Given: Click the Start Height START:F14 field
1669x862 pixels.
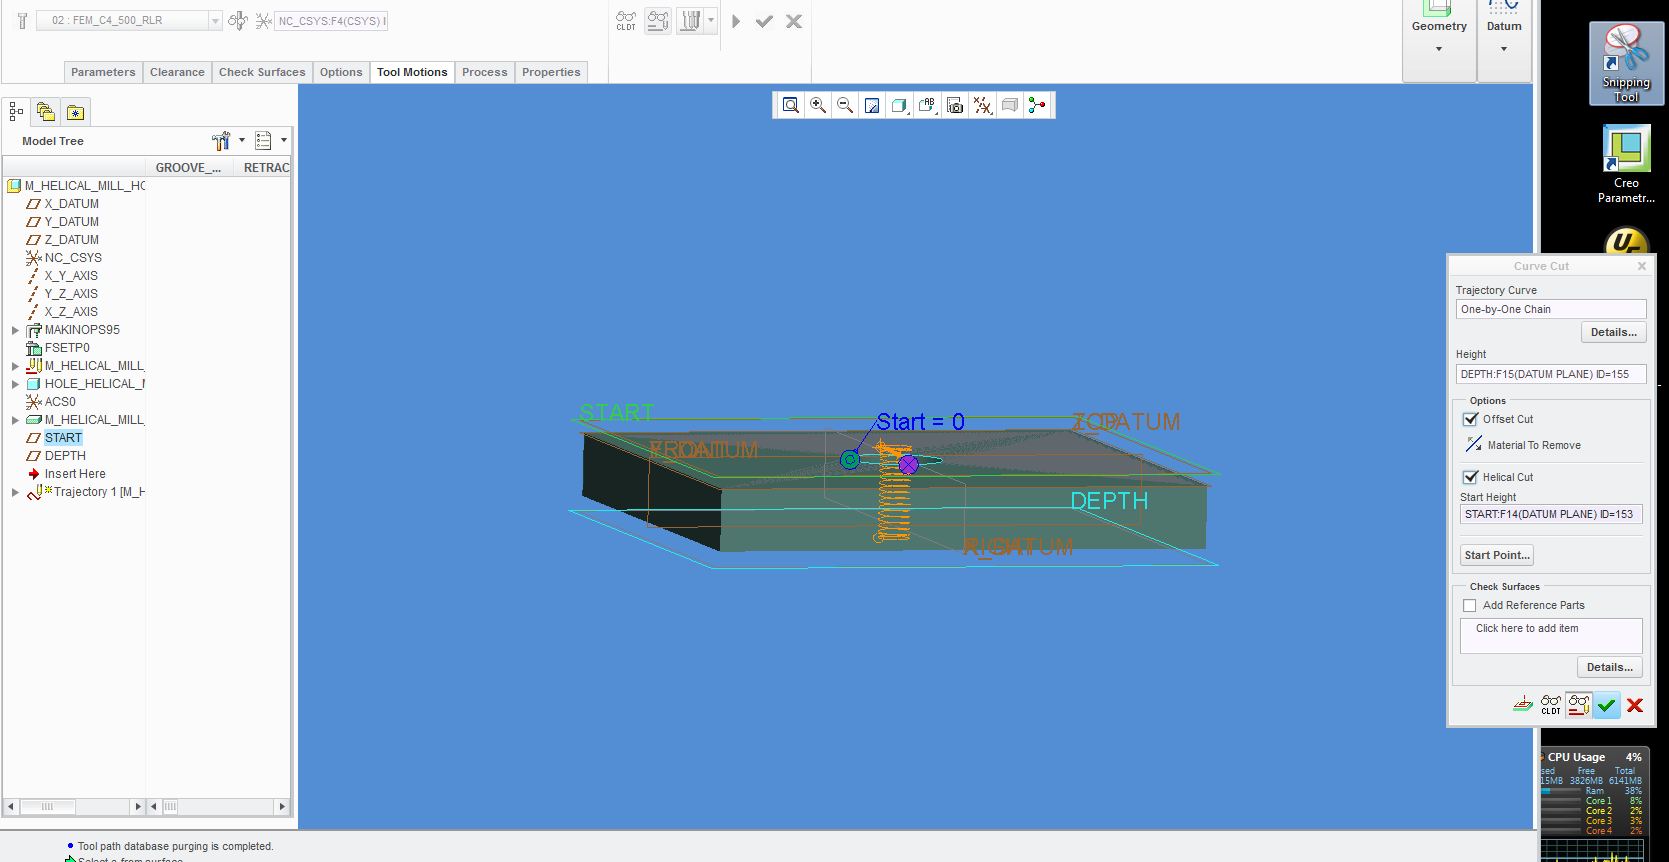Looking at the screenshot, I should 1551,514.
